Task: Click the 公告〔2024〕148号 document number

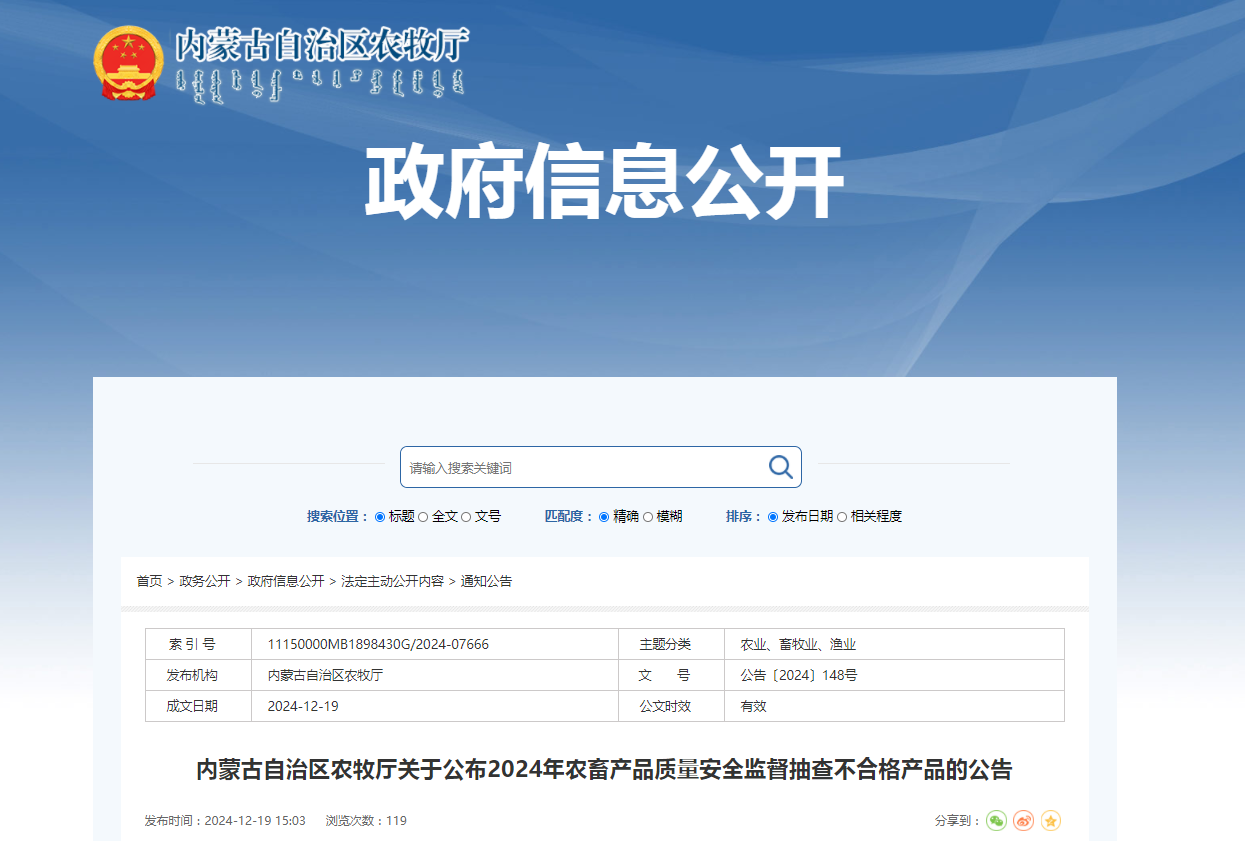Action: point(799,675)
